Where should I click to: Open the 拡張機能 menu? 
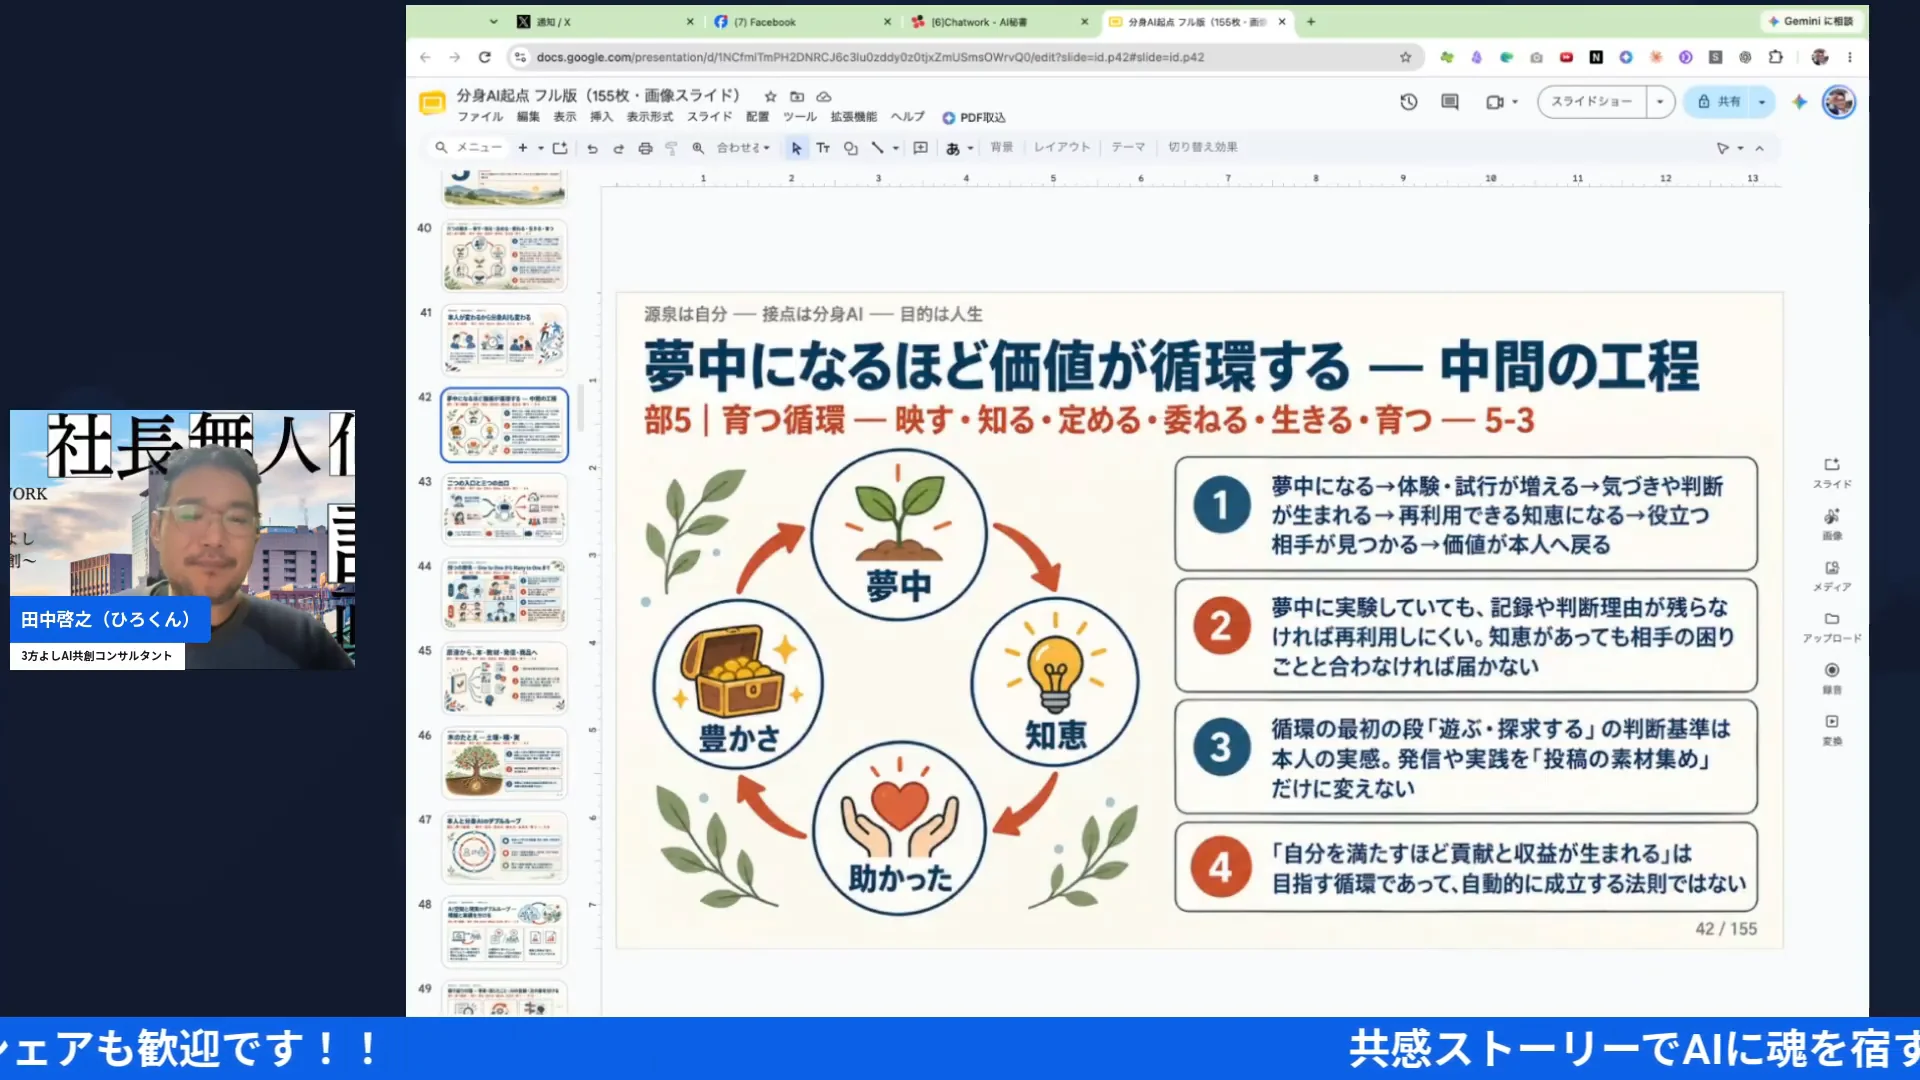point(853,117)
